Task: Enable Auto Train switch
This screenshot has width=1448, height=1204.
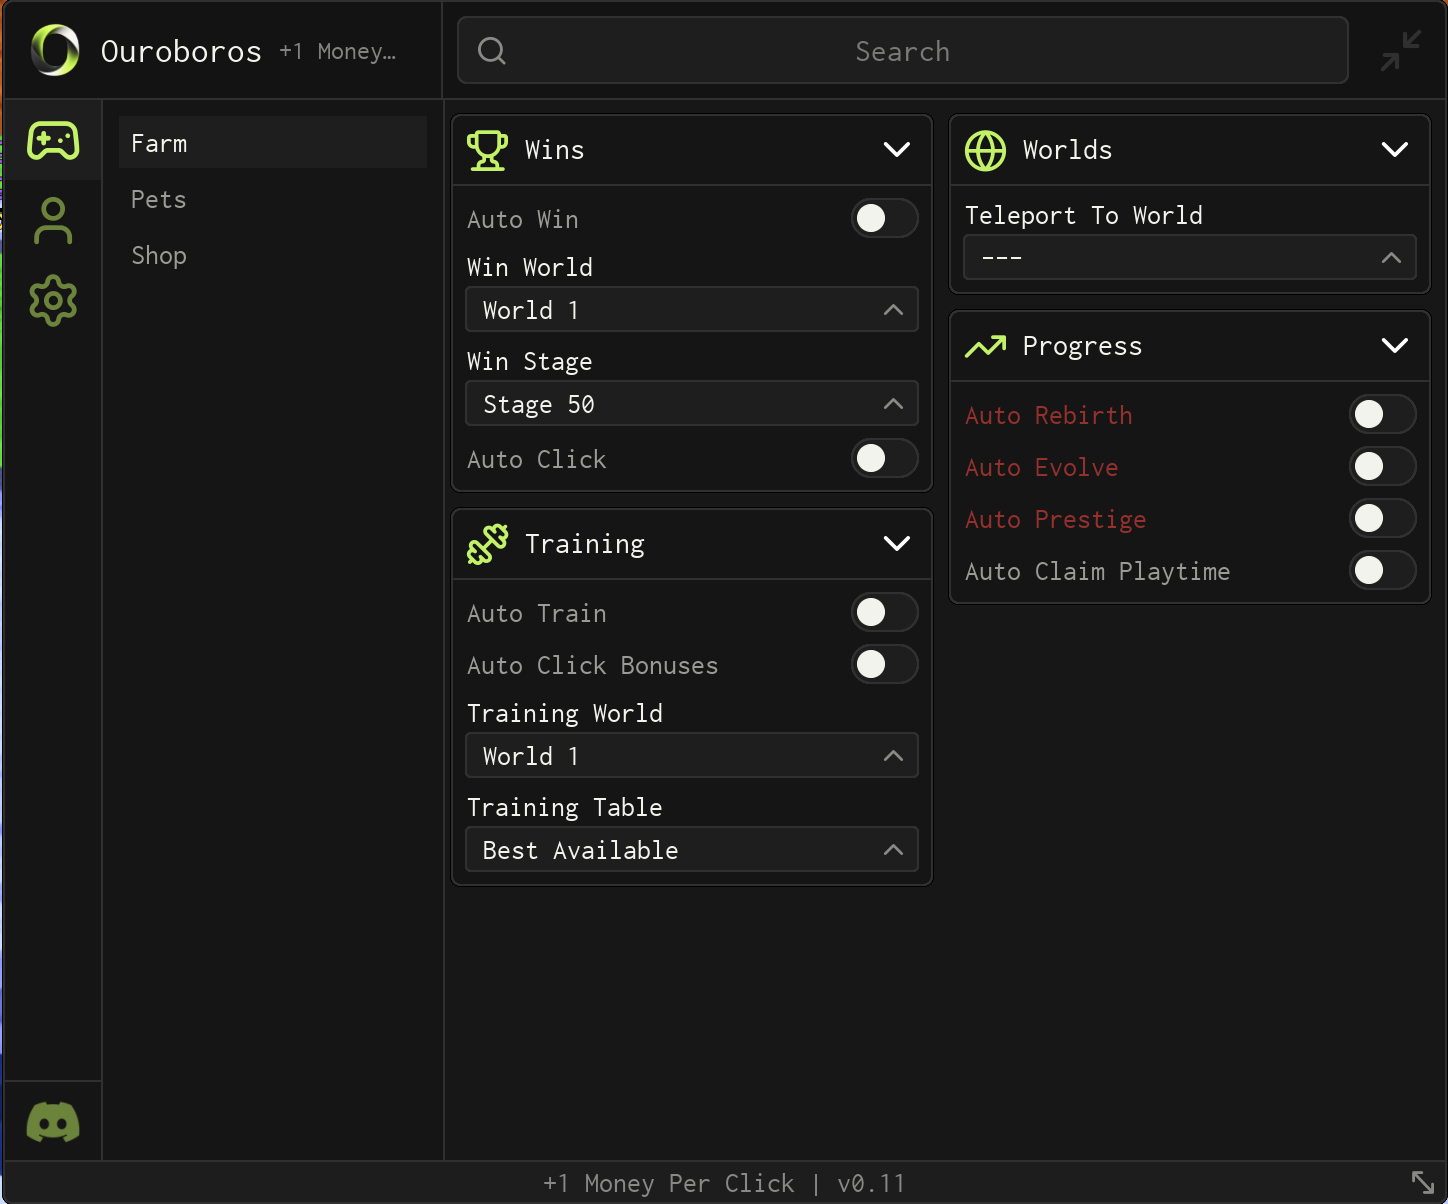Action: tap(885, 613)
